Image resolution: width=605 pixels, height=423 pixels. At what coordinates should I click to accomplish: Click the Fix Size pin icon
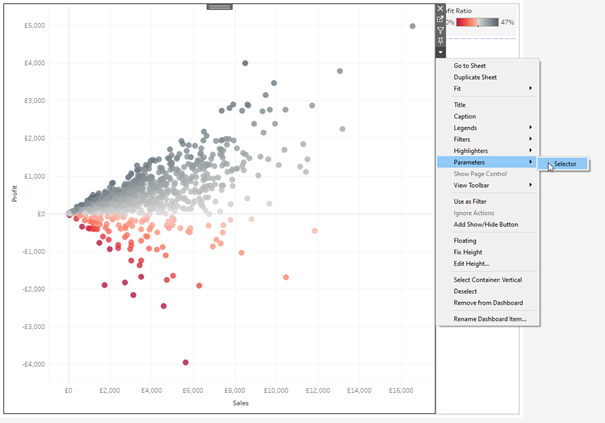click(x=440, y=41)
